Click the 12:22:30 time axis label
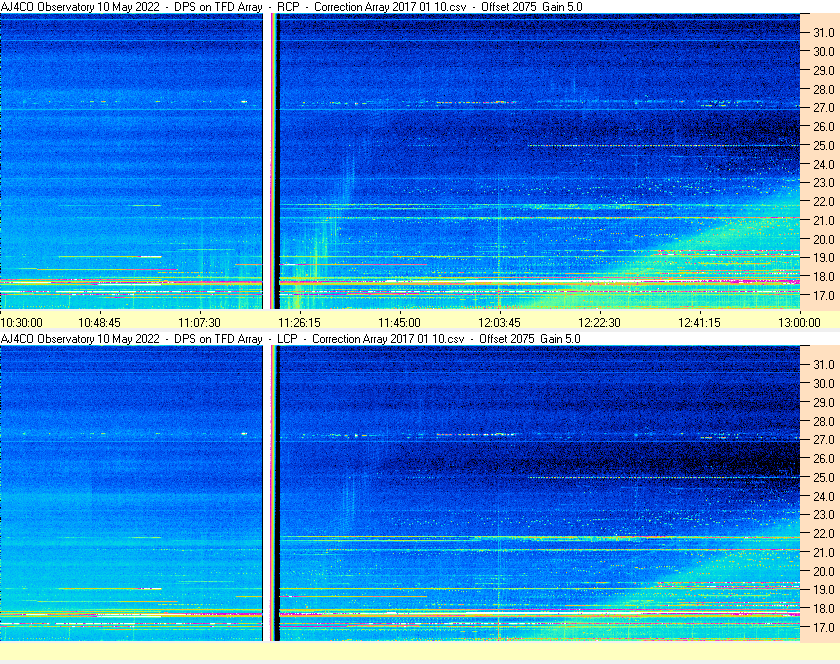 tap(599, 323)
